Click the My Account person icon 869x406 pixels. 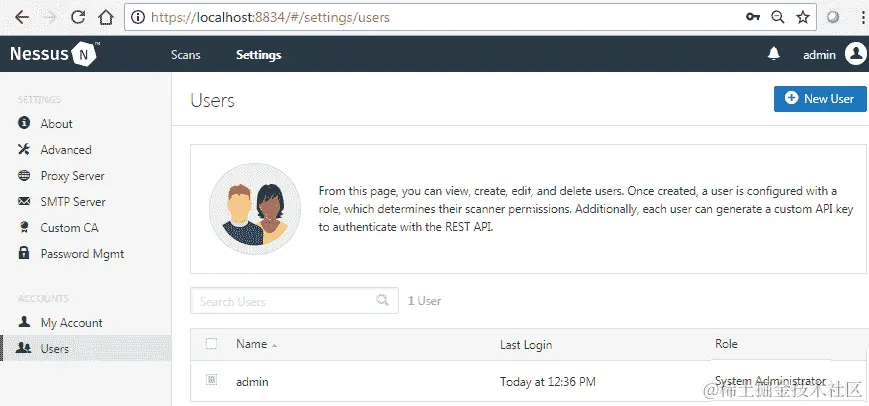pos(24,322)
